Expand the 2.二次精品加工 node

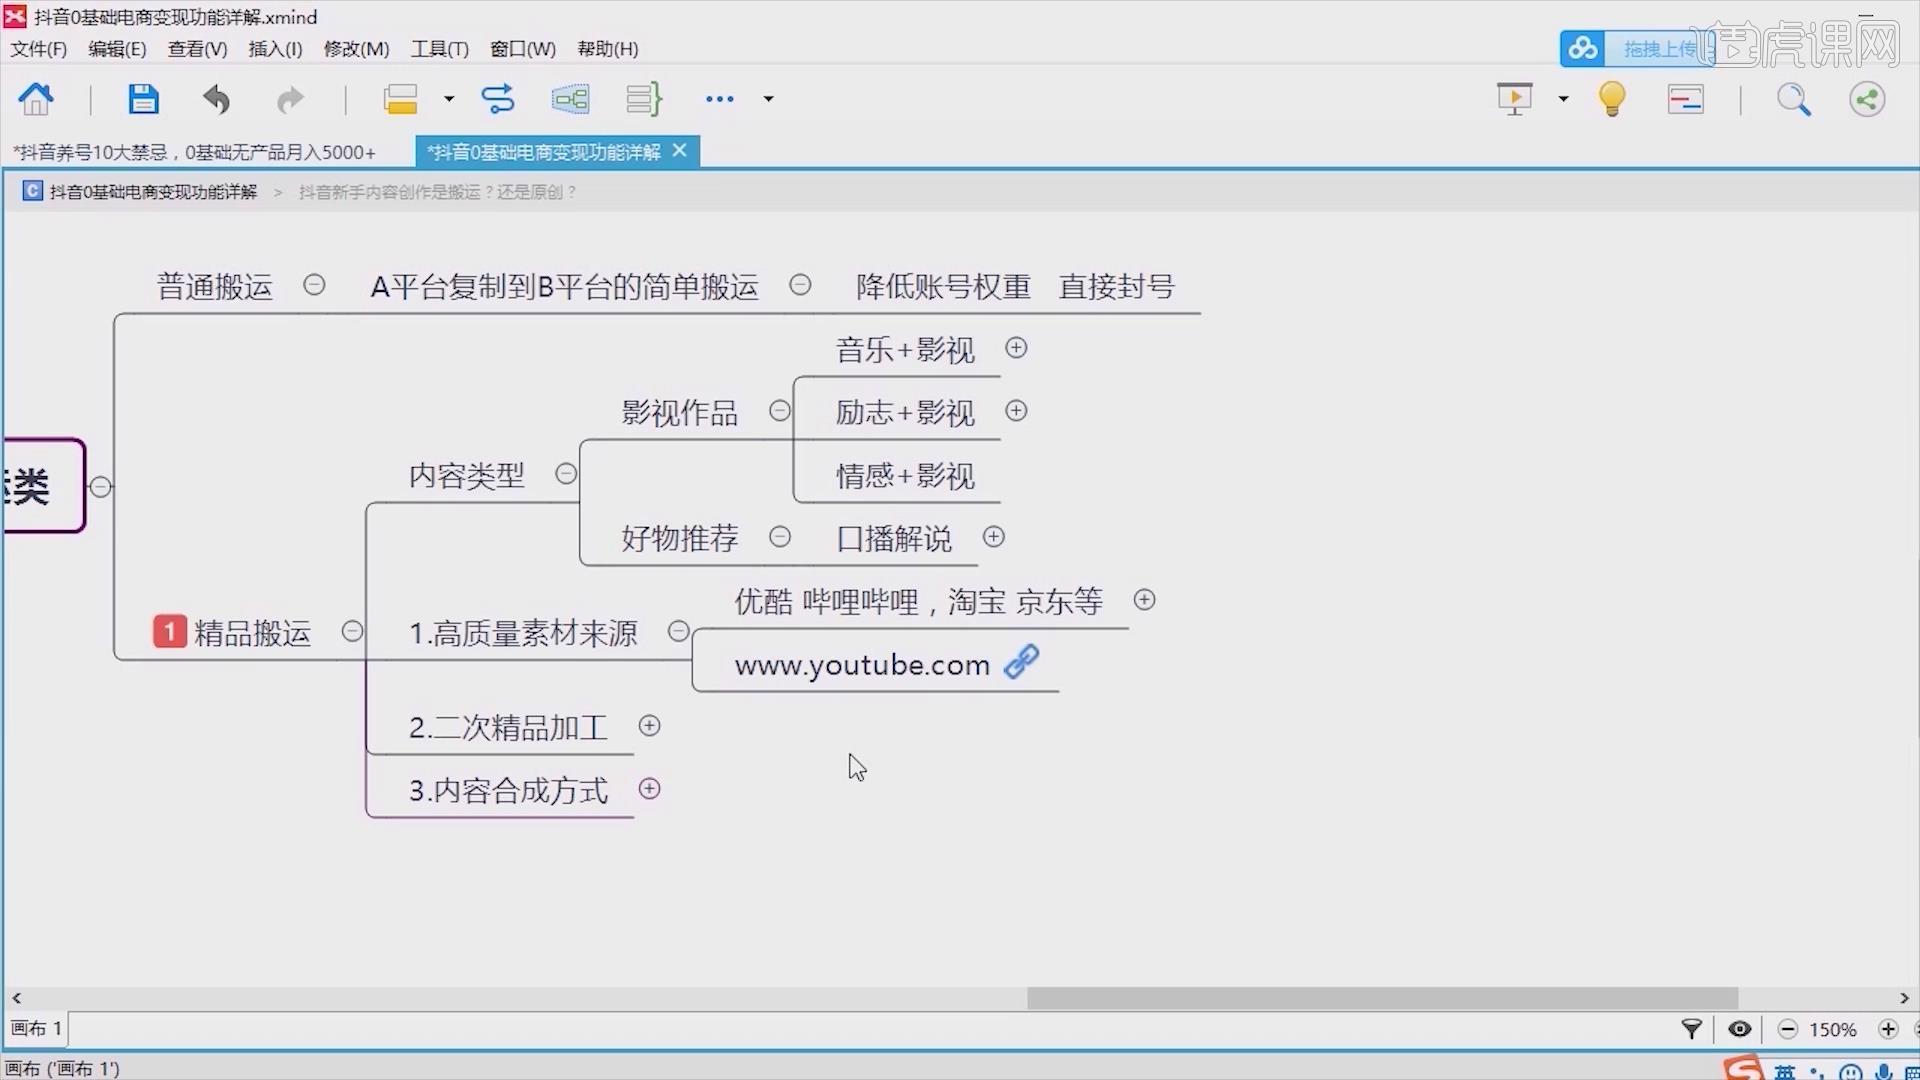click(650, 726)
